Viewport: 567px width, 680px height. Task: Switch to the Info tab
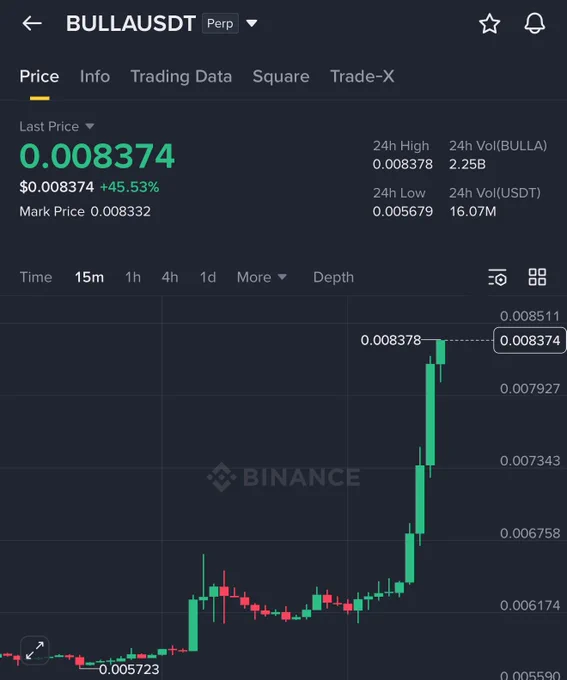point(95,77)
